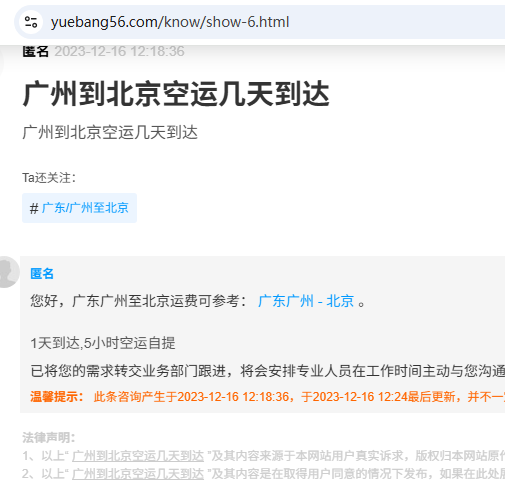Open the blue 匿名 answerer profile name
Screen dimensions: 505x487
coord(42,274)
